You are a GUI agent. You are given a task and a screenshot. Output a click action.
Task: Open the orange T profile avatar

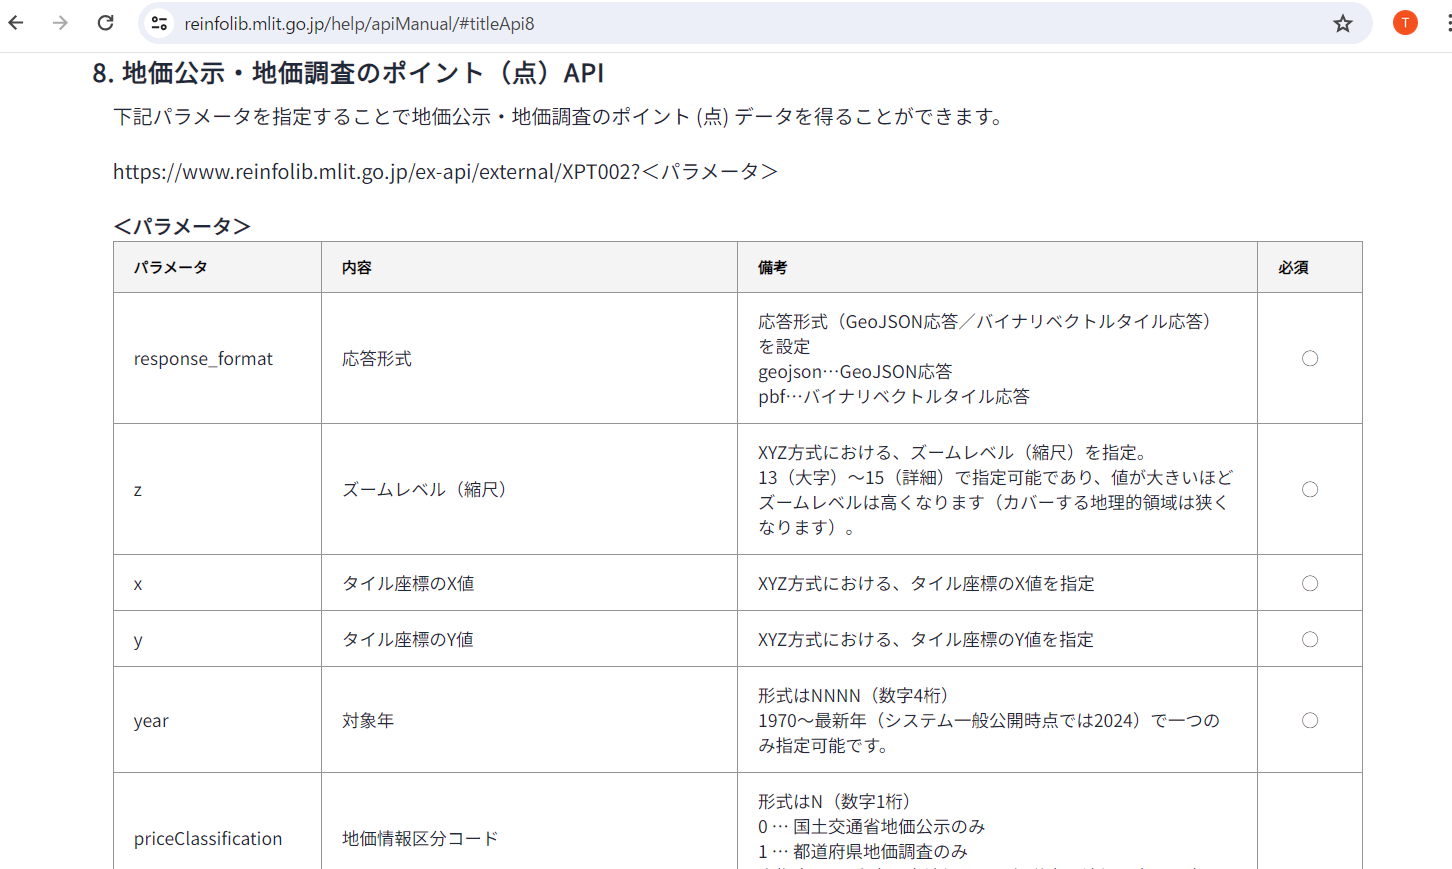point(1405,23)
